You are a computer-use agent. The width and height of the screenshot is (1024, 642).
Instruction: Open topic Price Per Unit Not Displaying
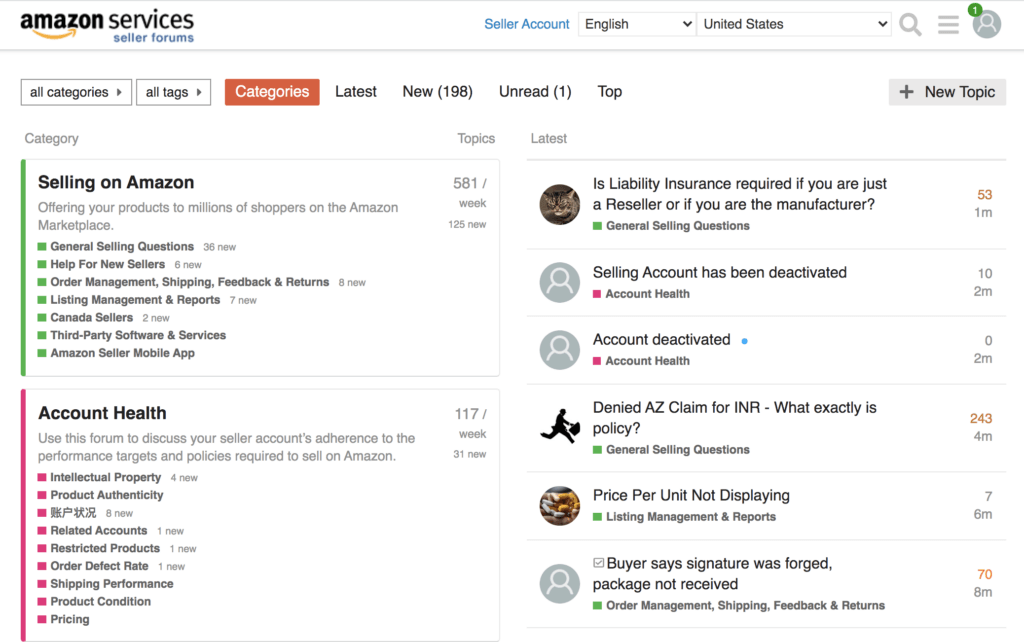click(x=691, y=495)
